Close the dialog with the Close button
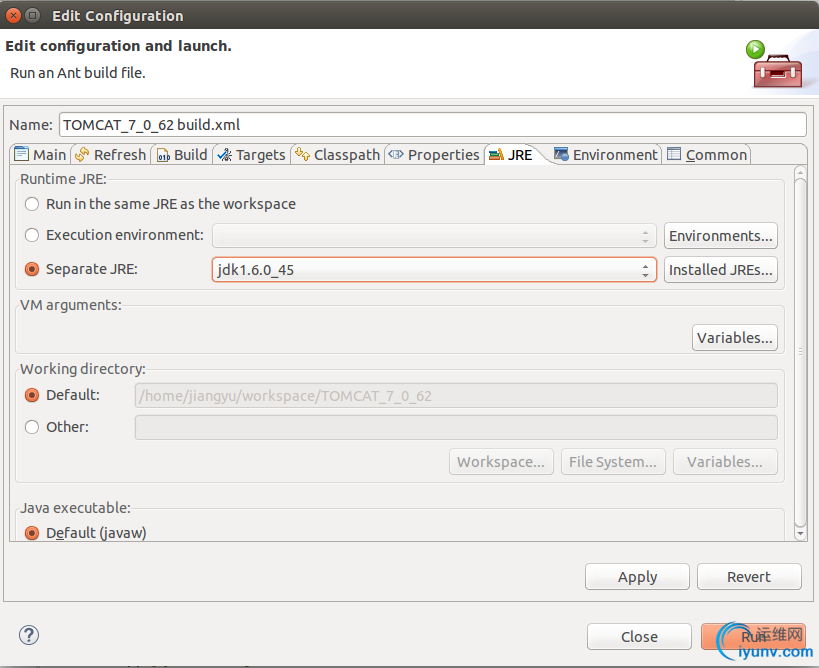 coord(639,637)
